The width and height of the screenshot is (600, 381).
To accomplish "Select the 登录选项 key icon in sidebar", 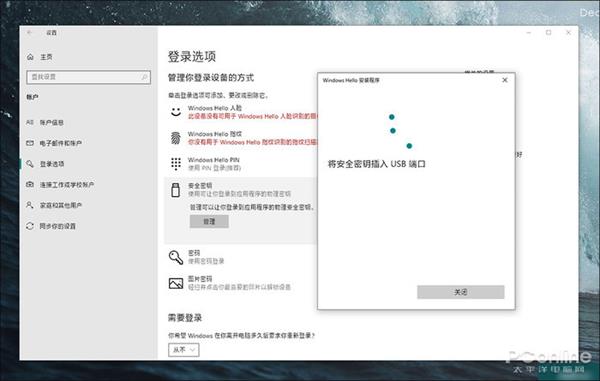I will click(x=30, y=164).
